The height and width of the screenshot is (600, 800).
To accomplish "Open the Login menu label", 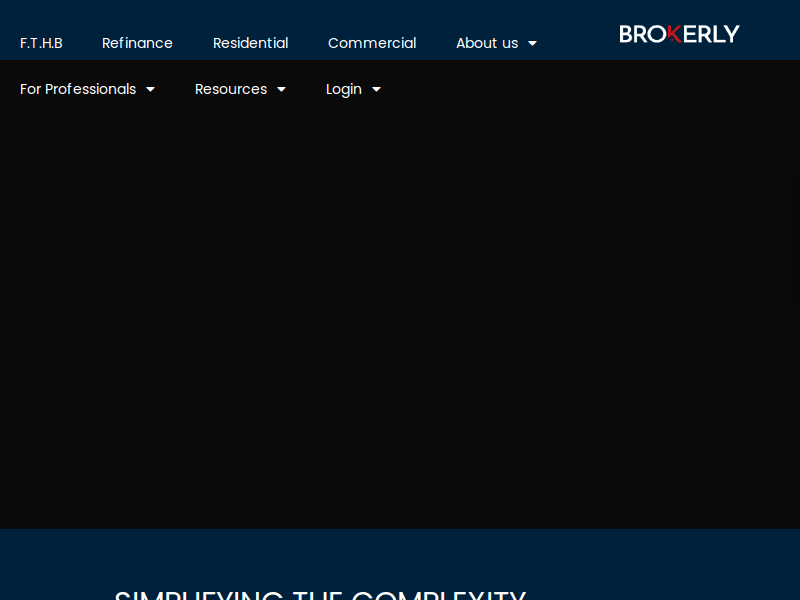I will 343,89.
